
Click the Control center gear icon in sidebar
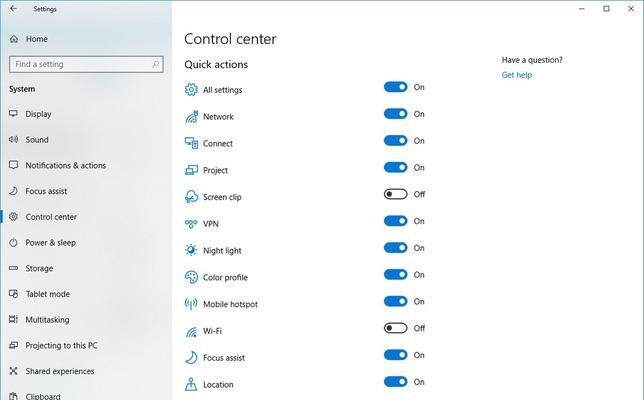[x=14, y=216]
